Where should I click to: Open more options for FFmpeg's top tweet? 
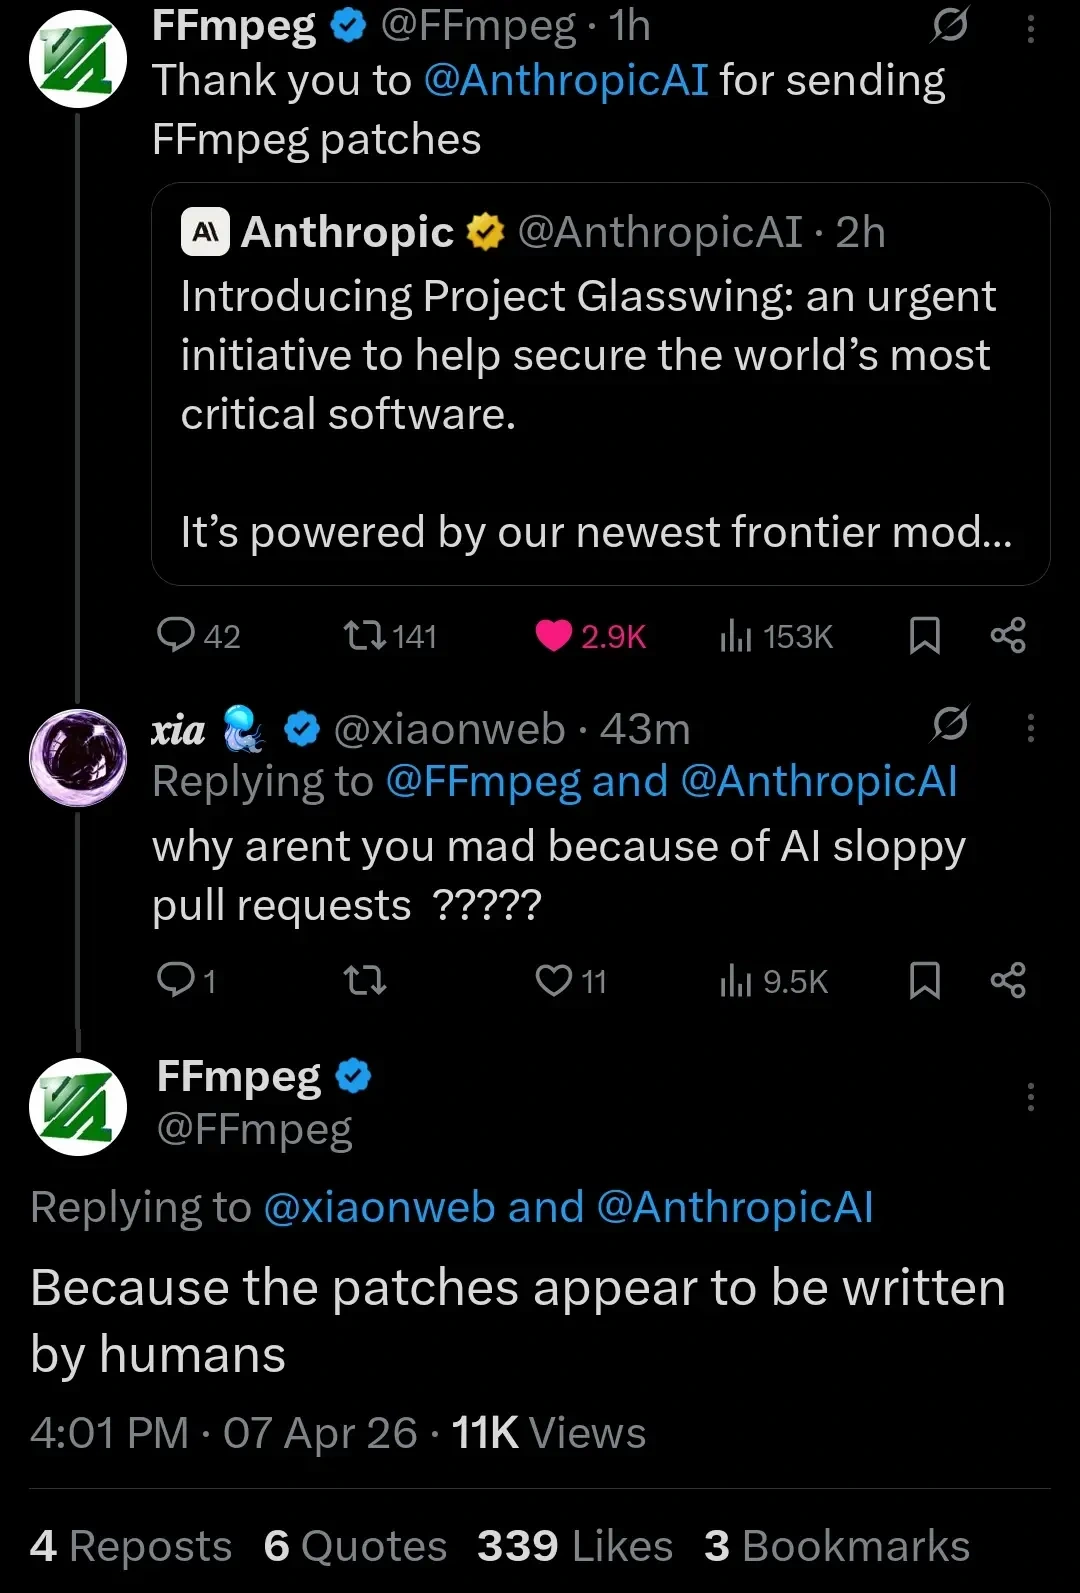pyautogui.click(x=1030, y=28)
